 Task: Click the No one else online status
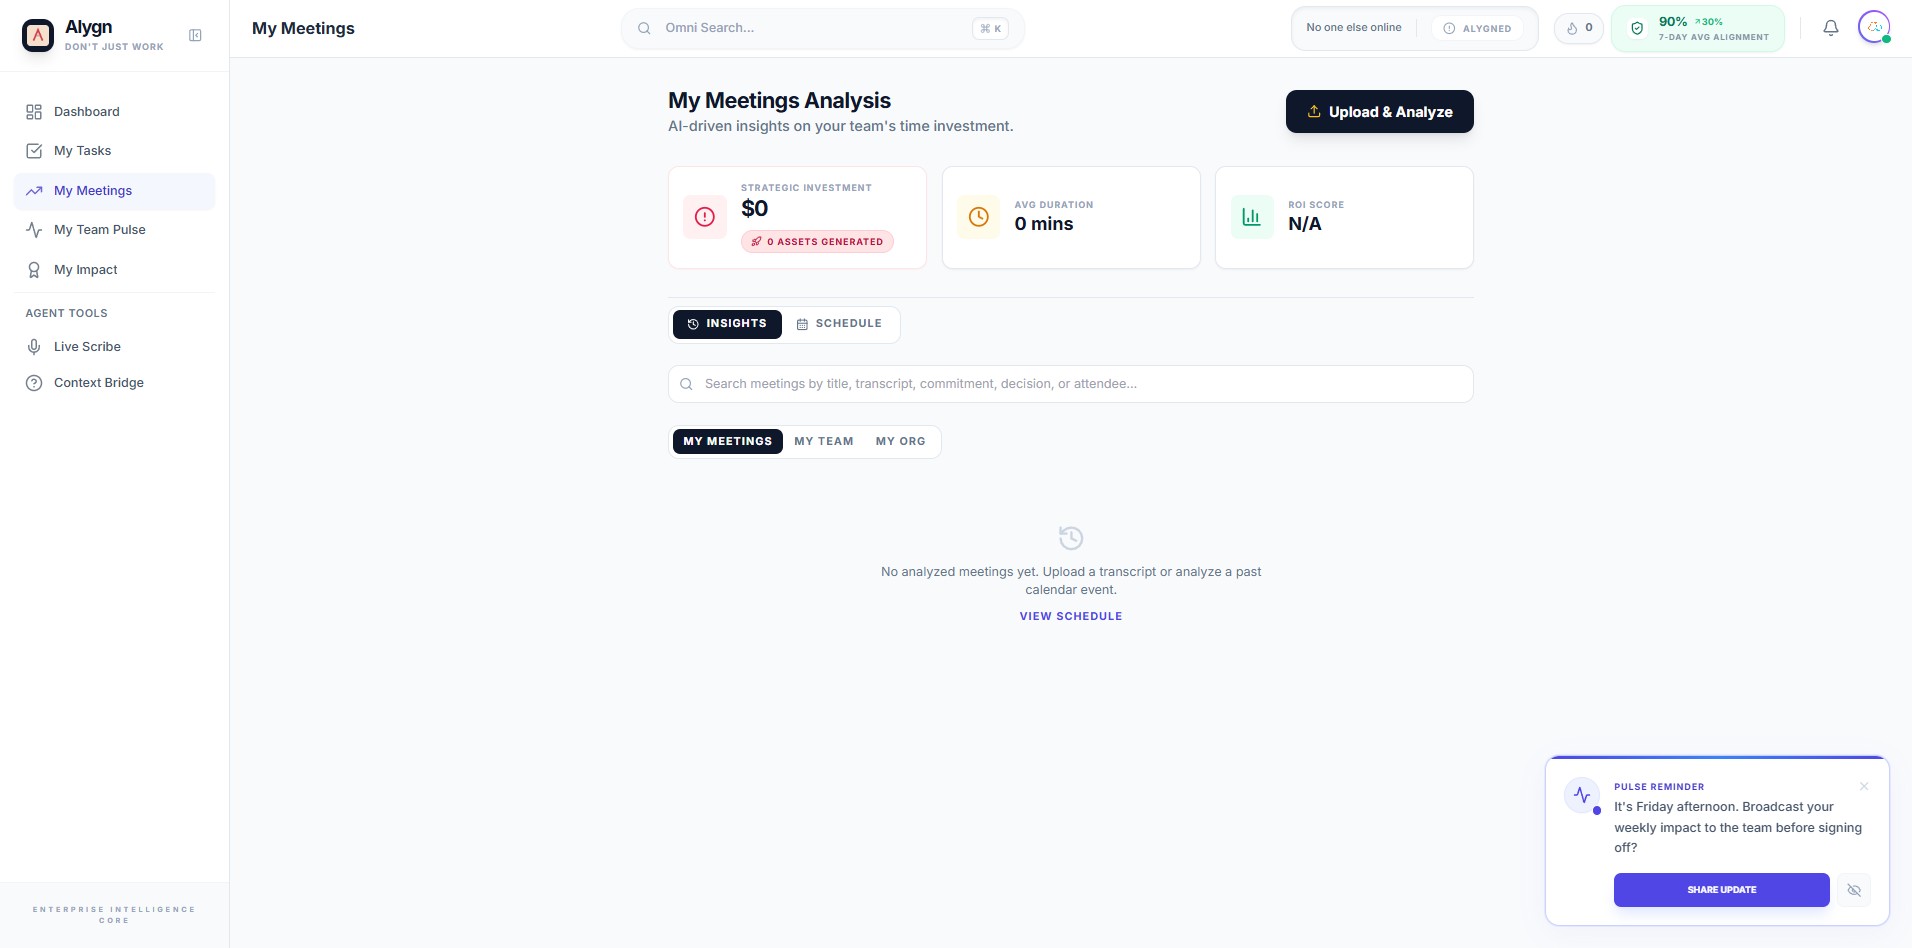point(1354,28)
